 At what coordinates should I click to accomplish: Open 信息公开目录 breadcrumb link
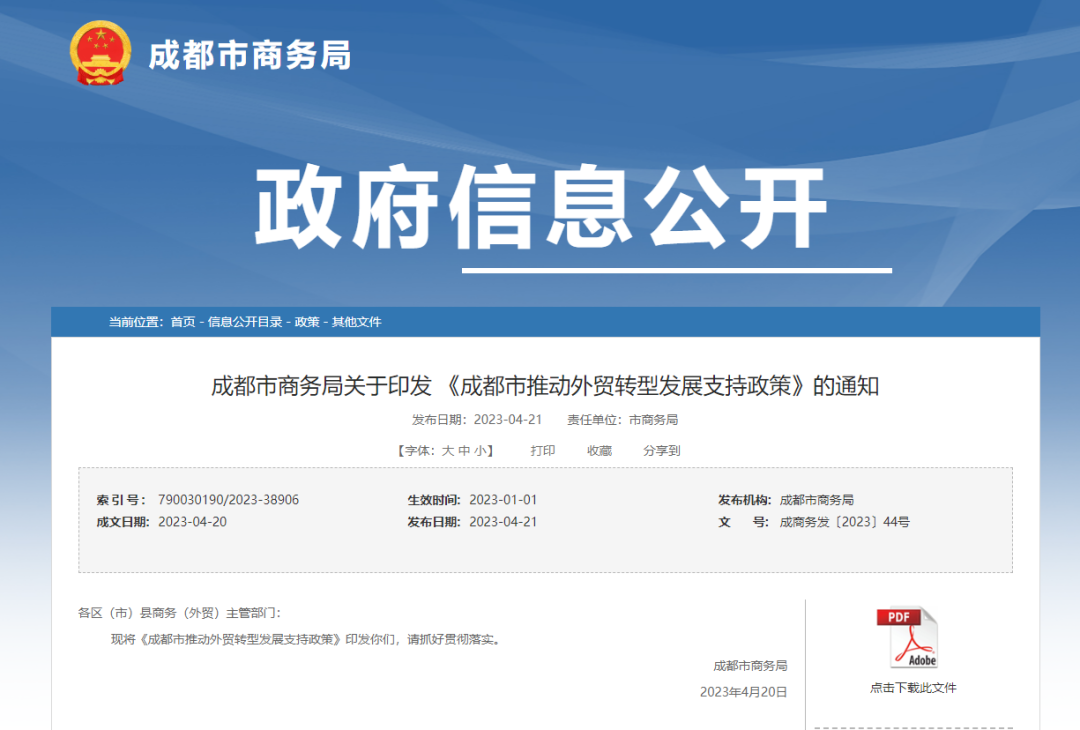click(x=245, y=322)
